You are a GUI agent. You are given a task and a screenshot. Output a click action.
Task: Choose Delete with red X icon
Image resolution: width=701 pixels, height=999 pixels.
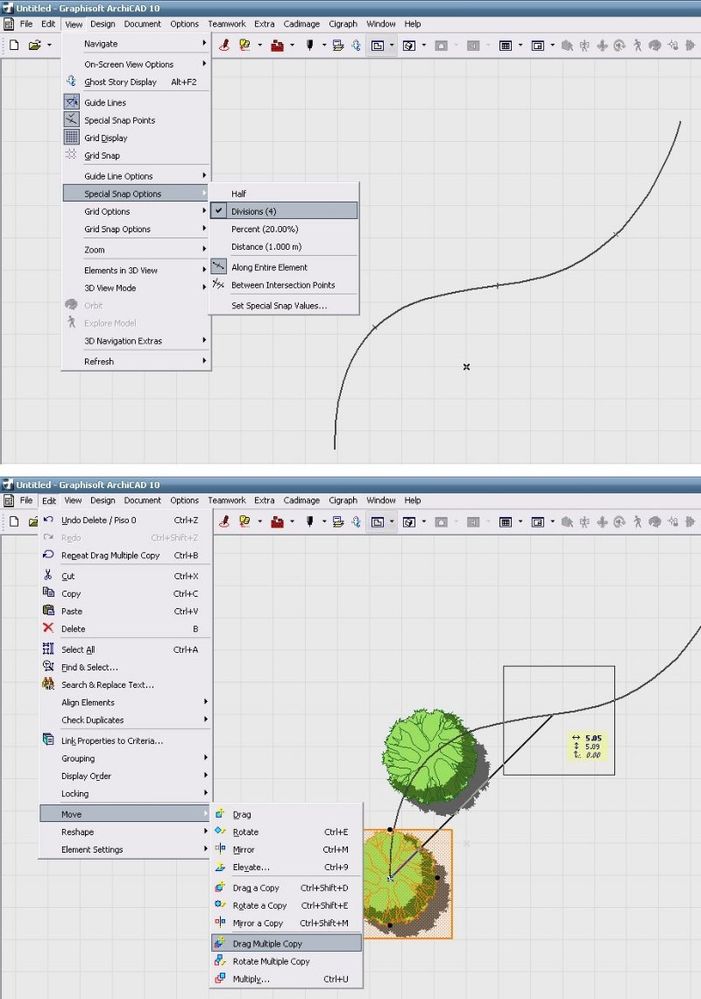pyautogui.click(x=125, y=629)
